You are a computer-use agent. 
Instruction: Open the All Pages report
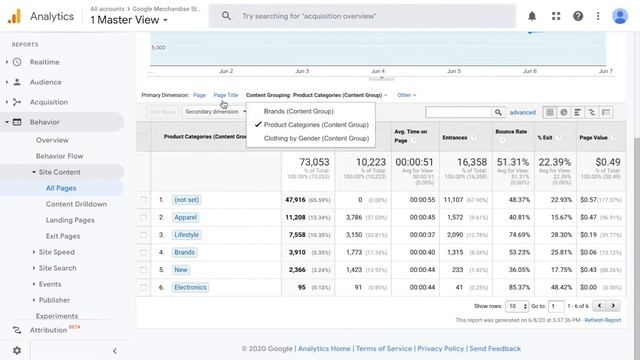pyautogui.click(x=61, y=188)
